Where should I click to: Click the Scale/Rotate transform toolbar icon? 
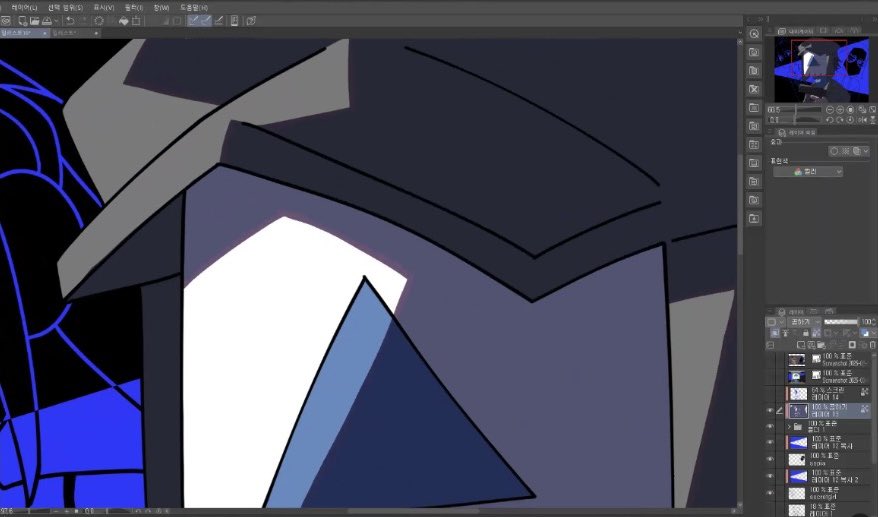[136, 21]
